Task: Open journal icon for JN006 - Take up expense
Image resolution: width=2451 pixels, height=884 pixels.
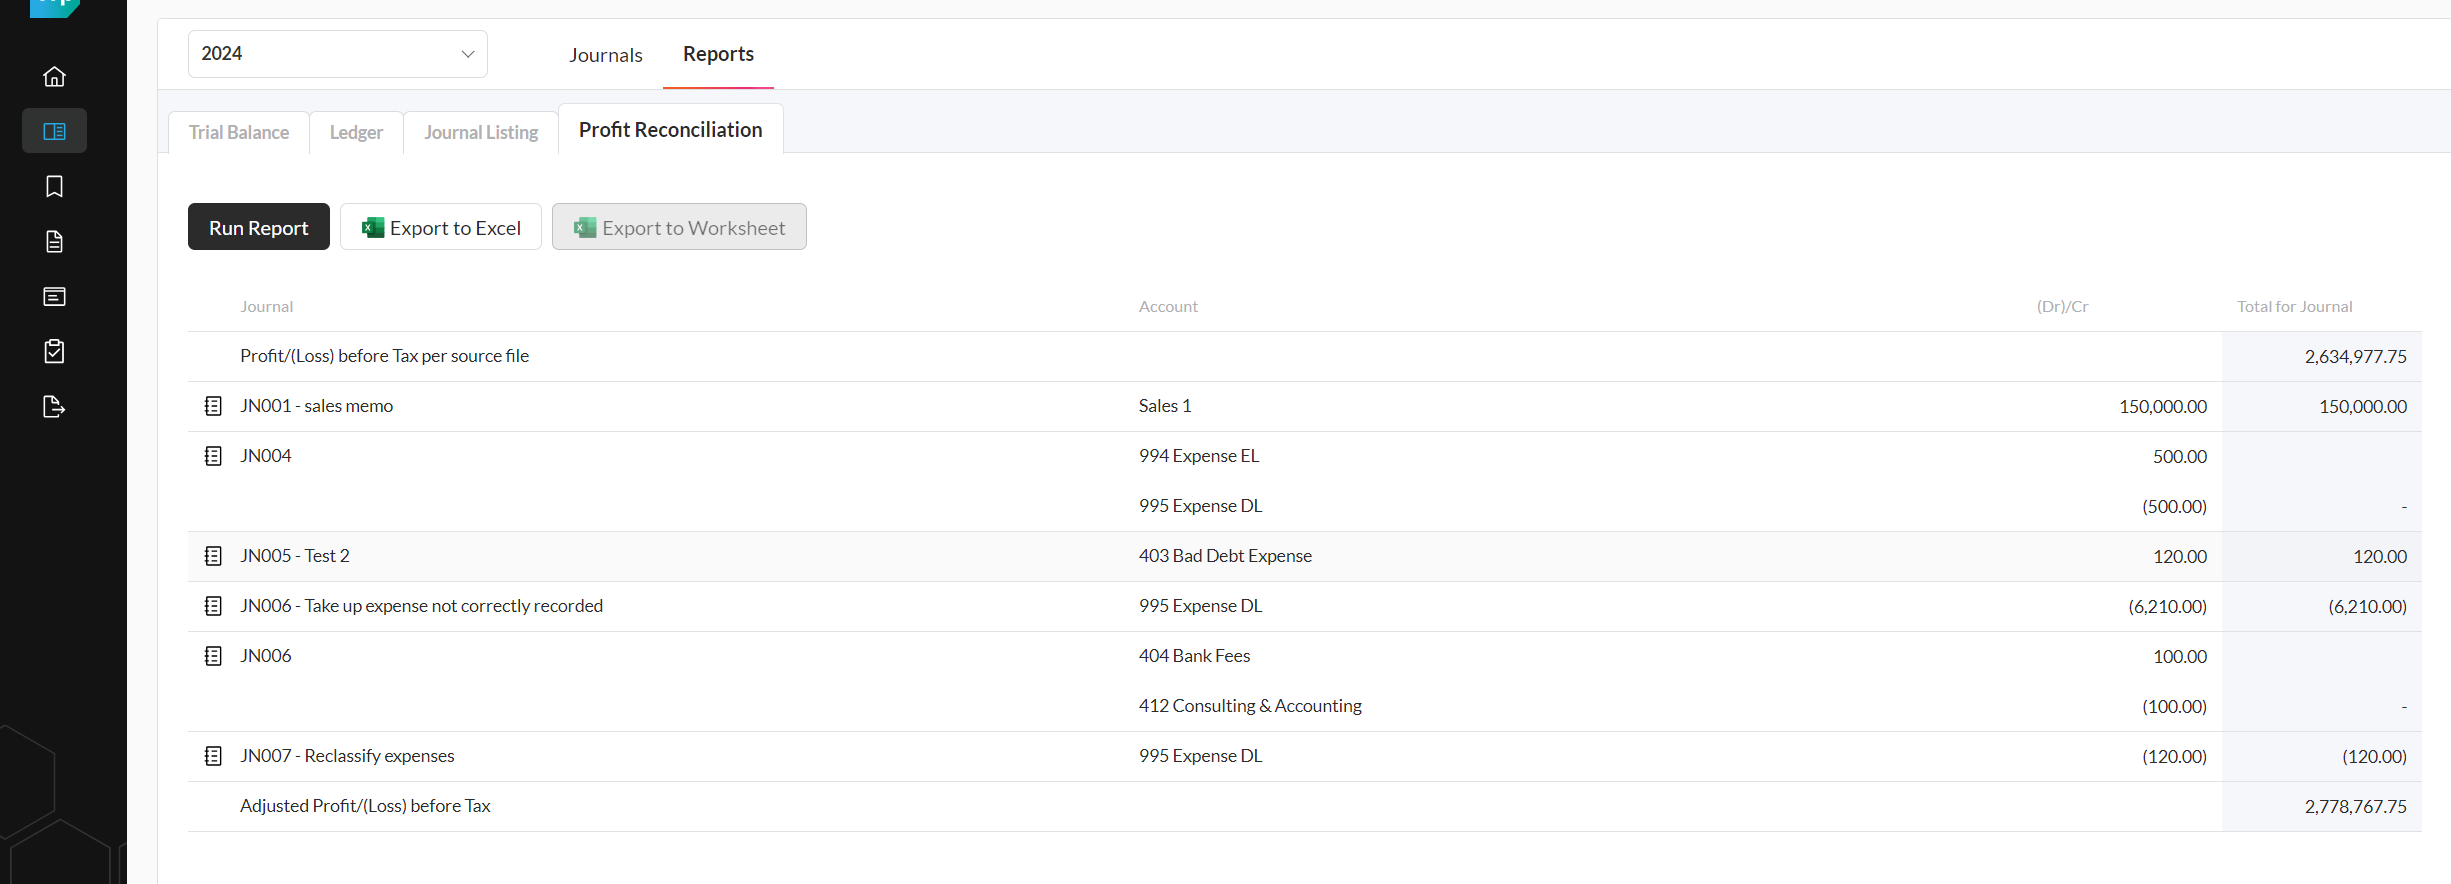Action: pos(213,606)
